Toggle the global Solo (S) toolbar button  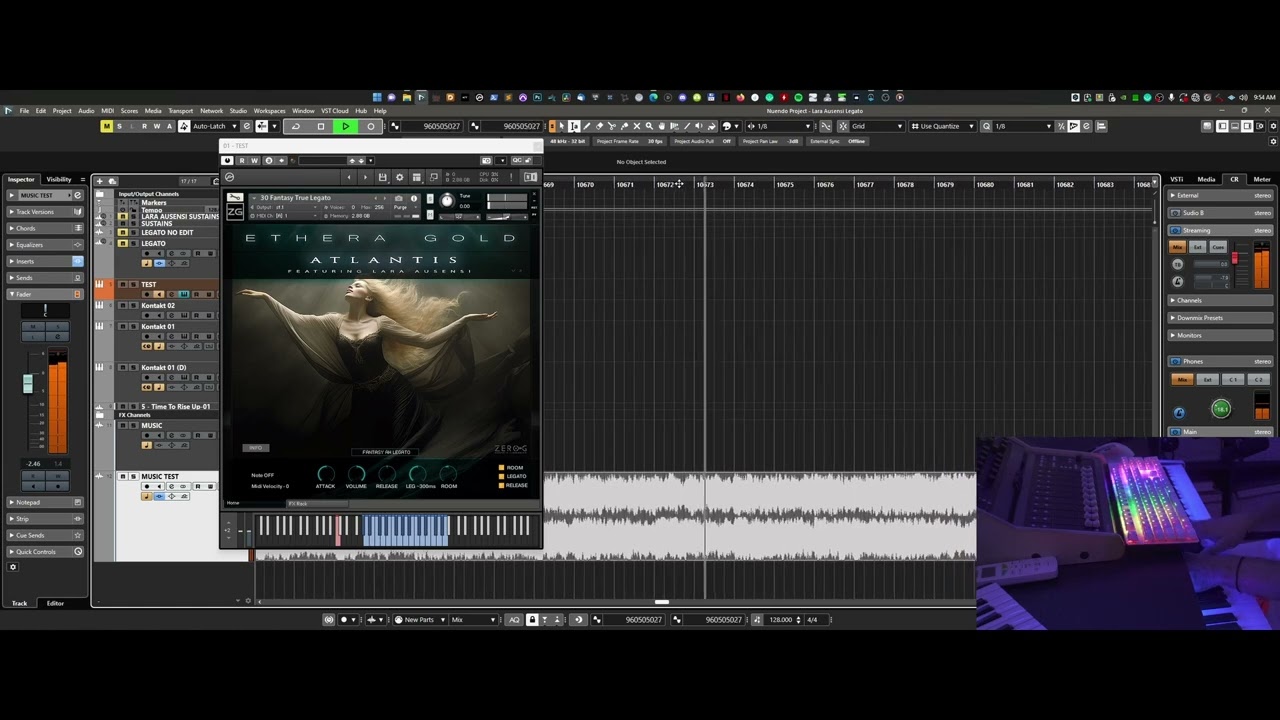[120, 126]
